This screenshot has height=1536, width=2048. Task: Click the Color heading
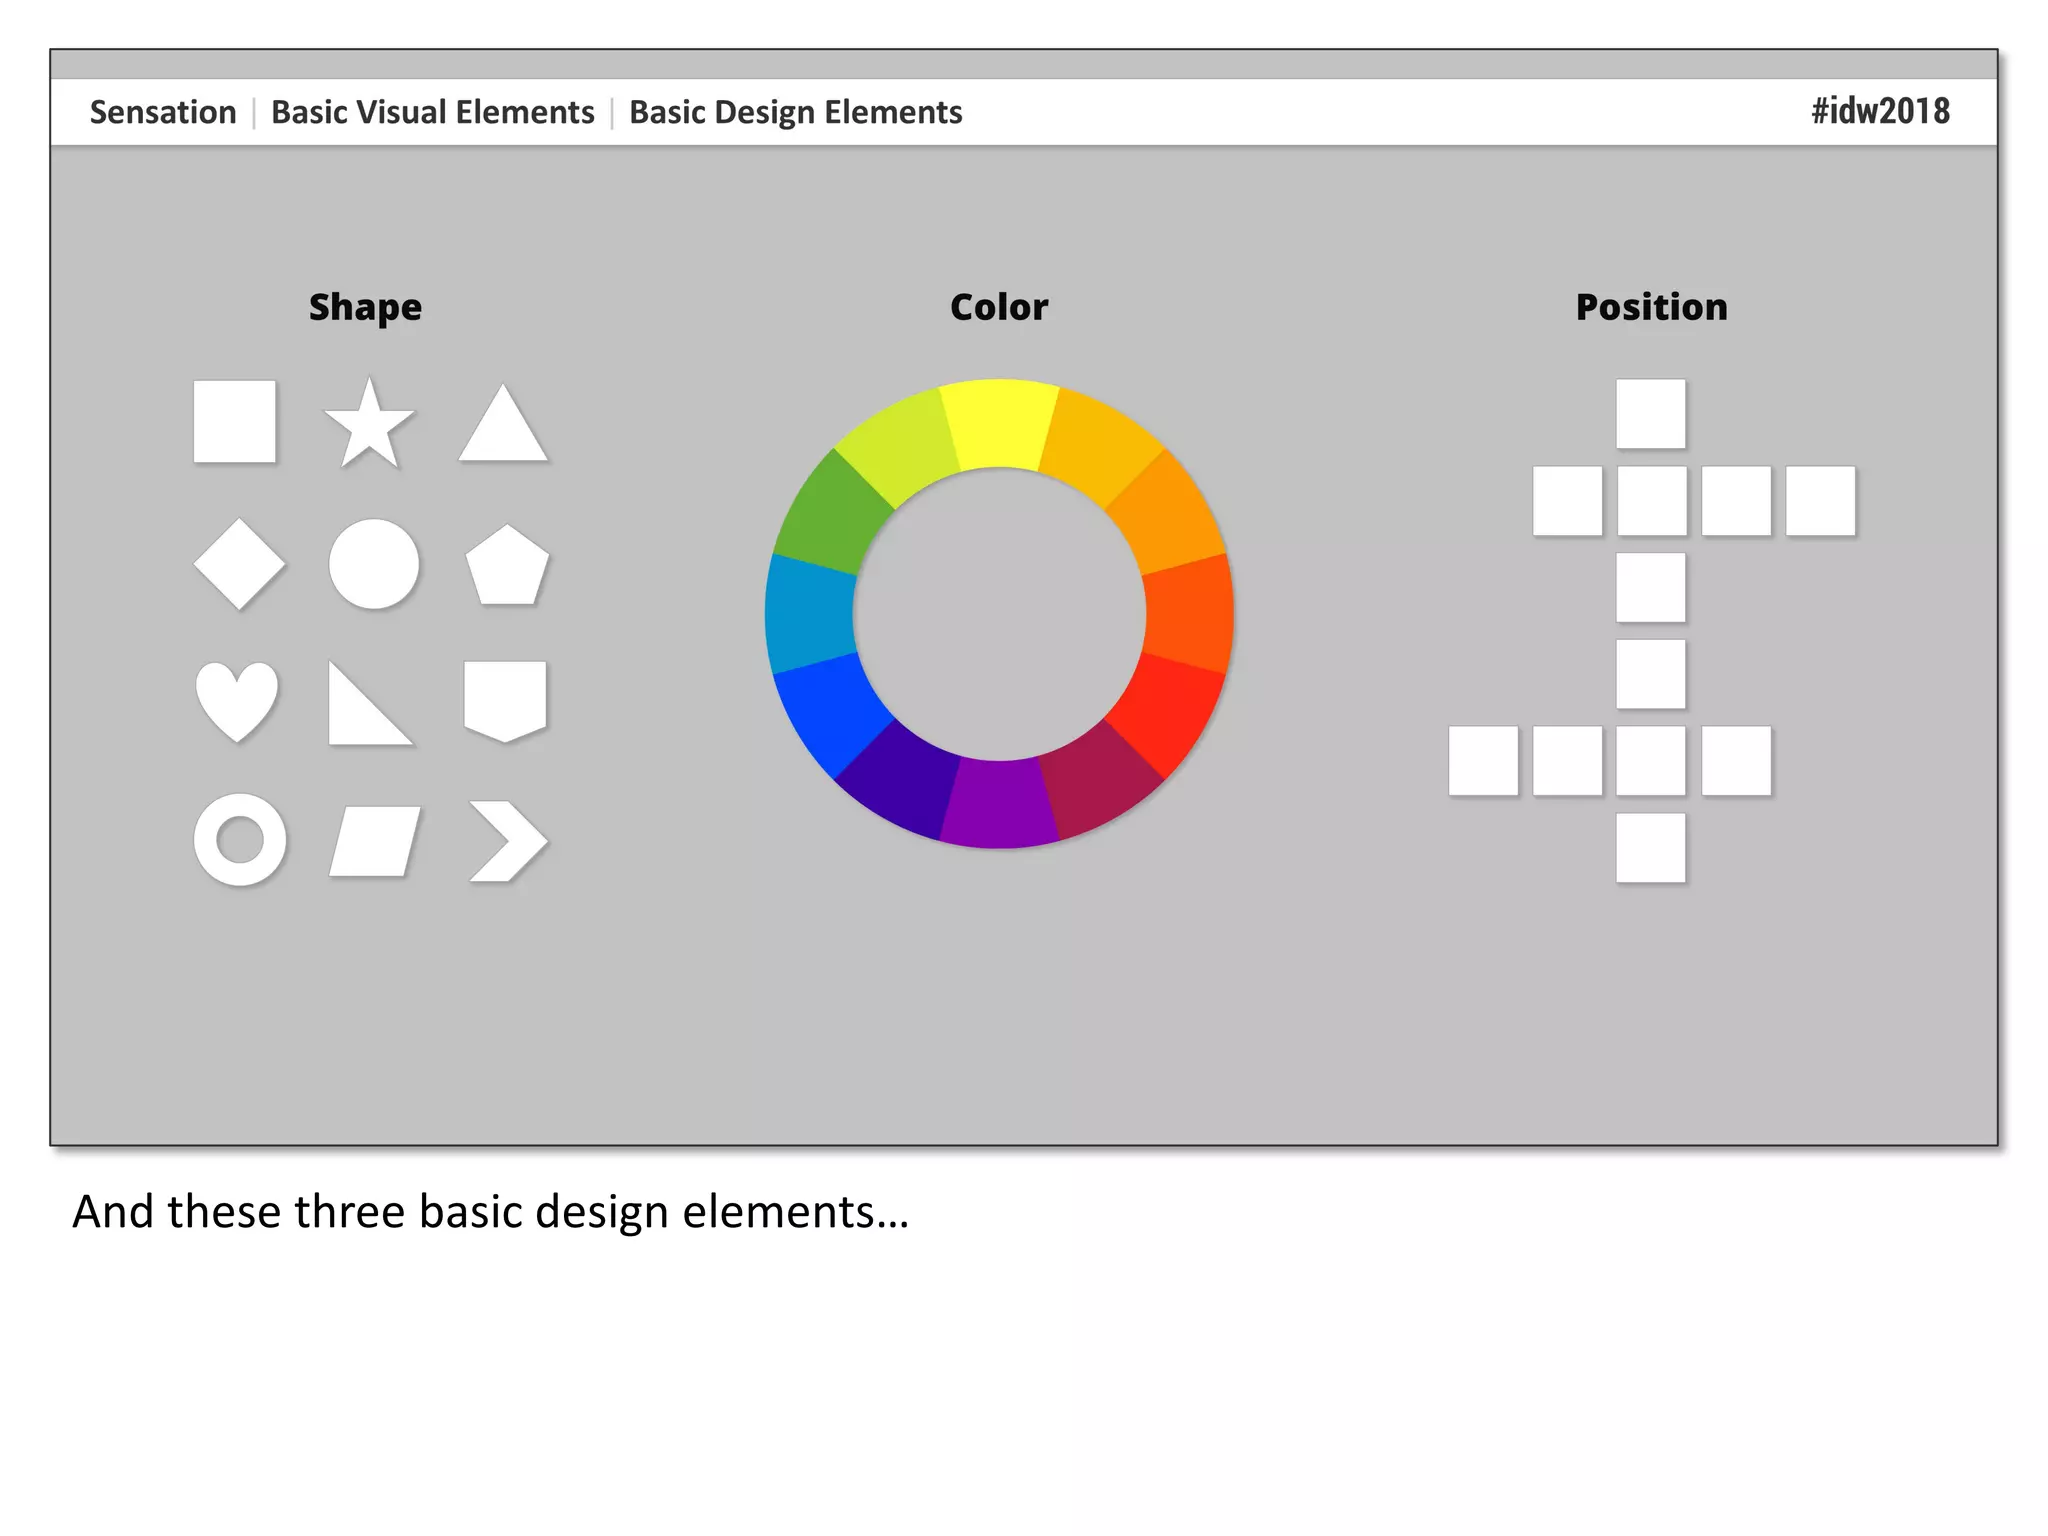999,307
